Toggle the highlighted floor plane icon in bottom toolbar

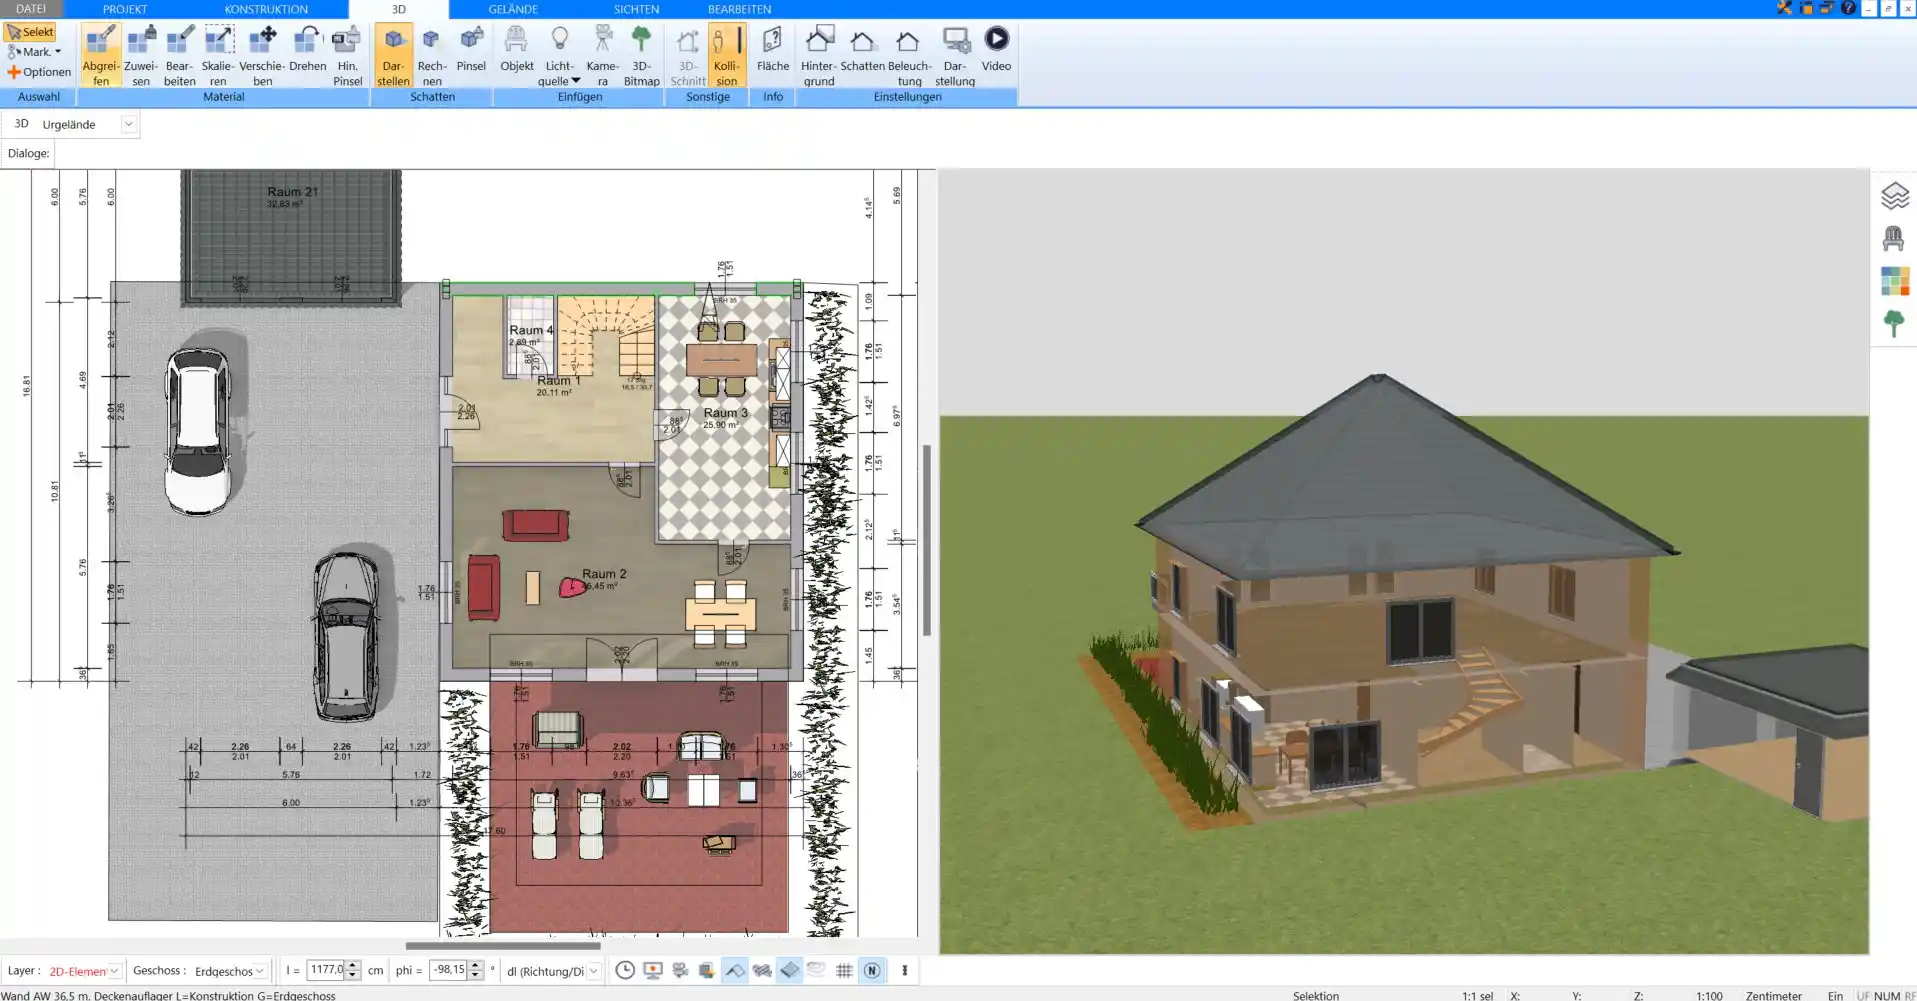tap(789, 970)
